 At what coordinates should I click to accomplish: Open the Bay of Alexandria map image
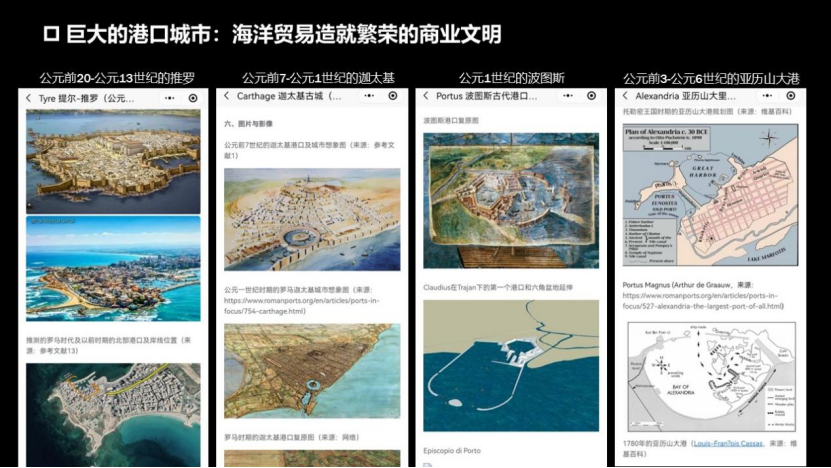pos(709,375)
